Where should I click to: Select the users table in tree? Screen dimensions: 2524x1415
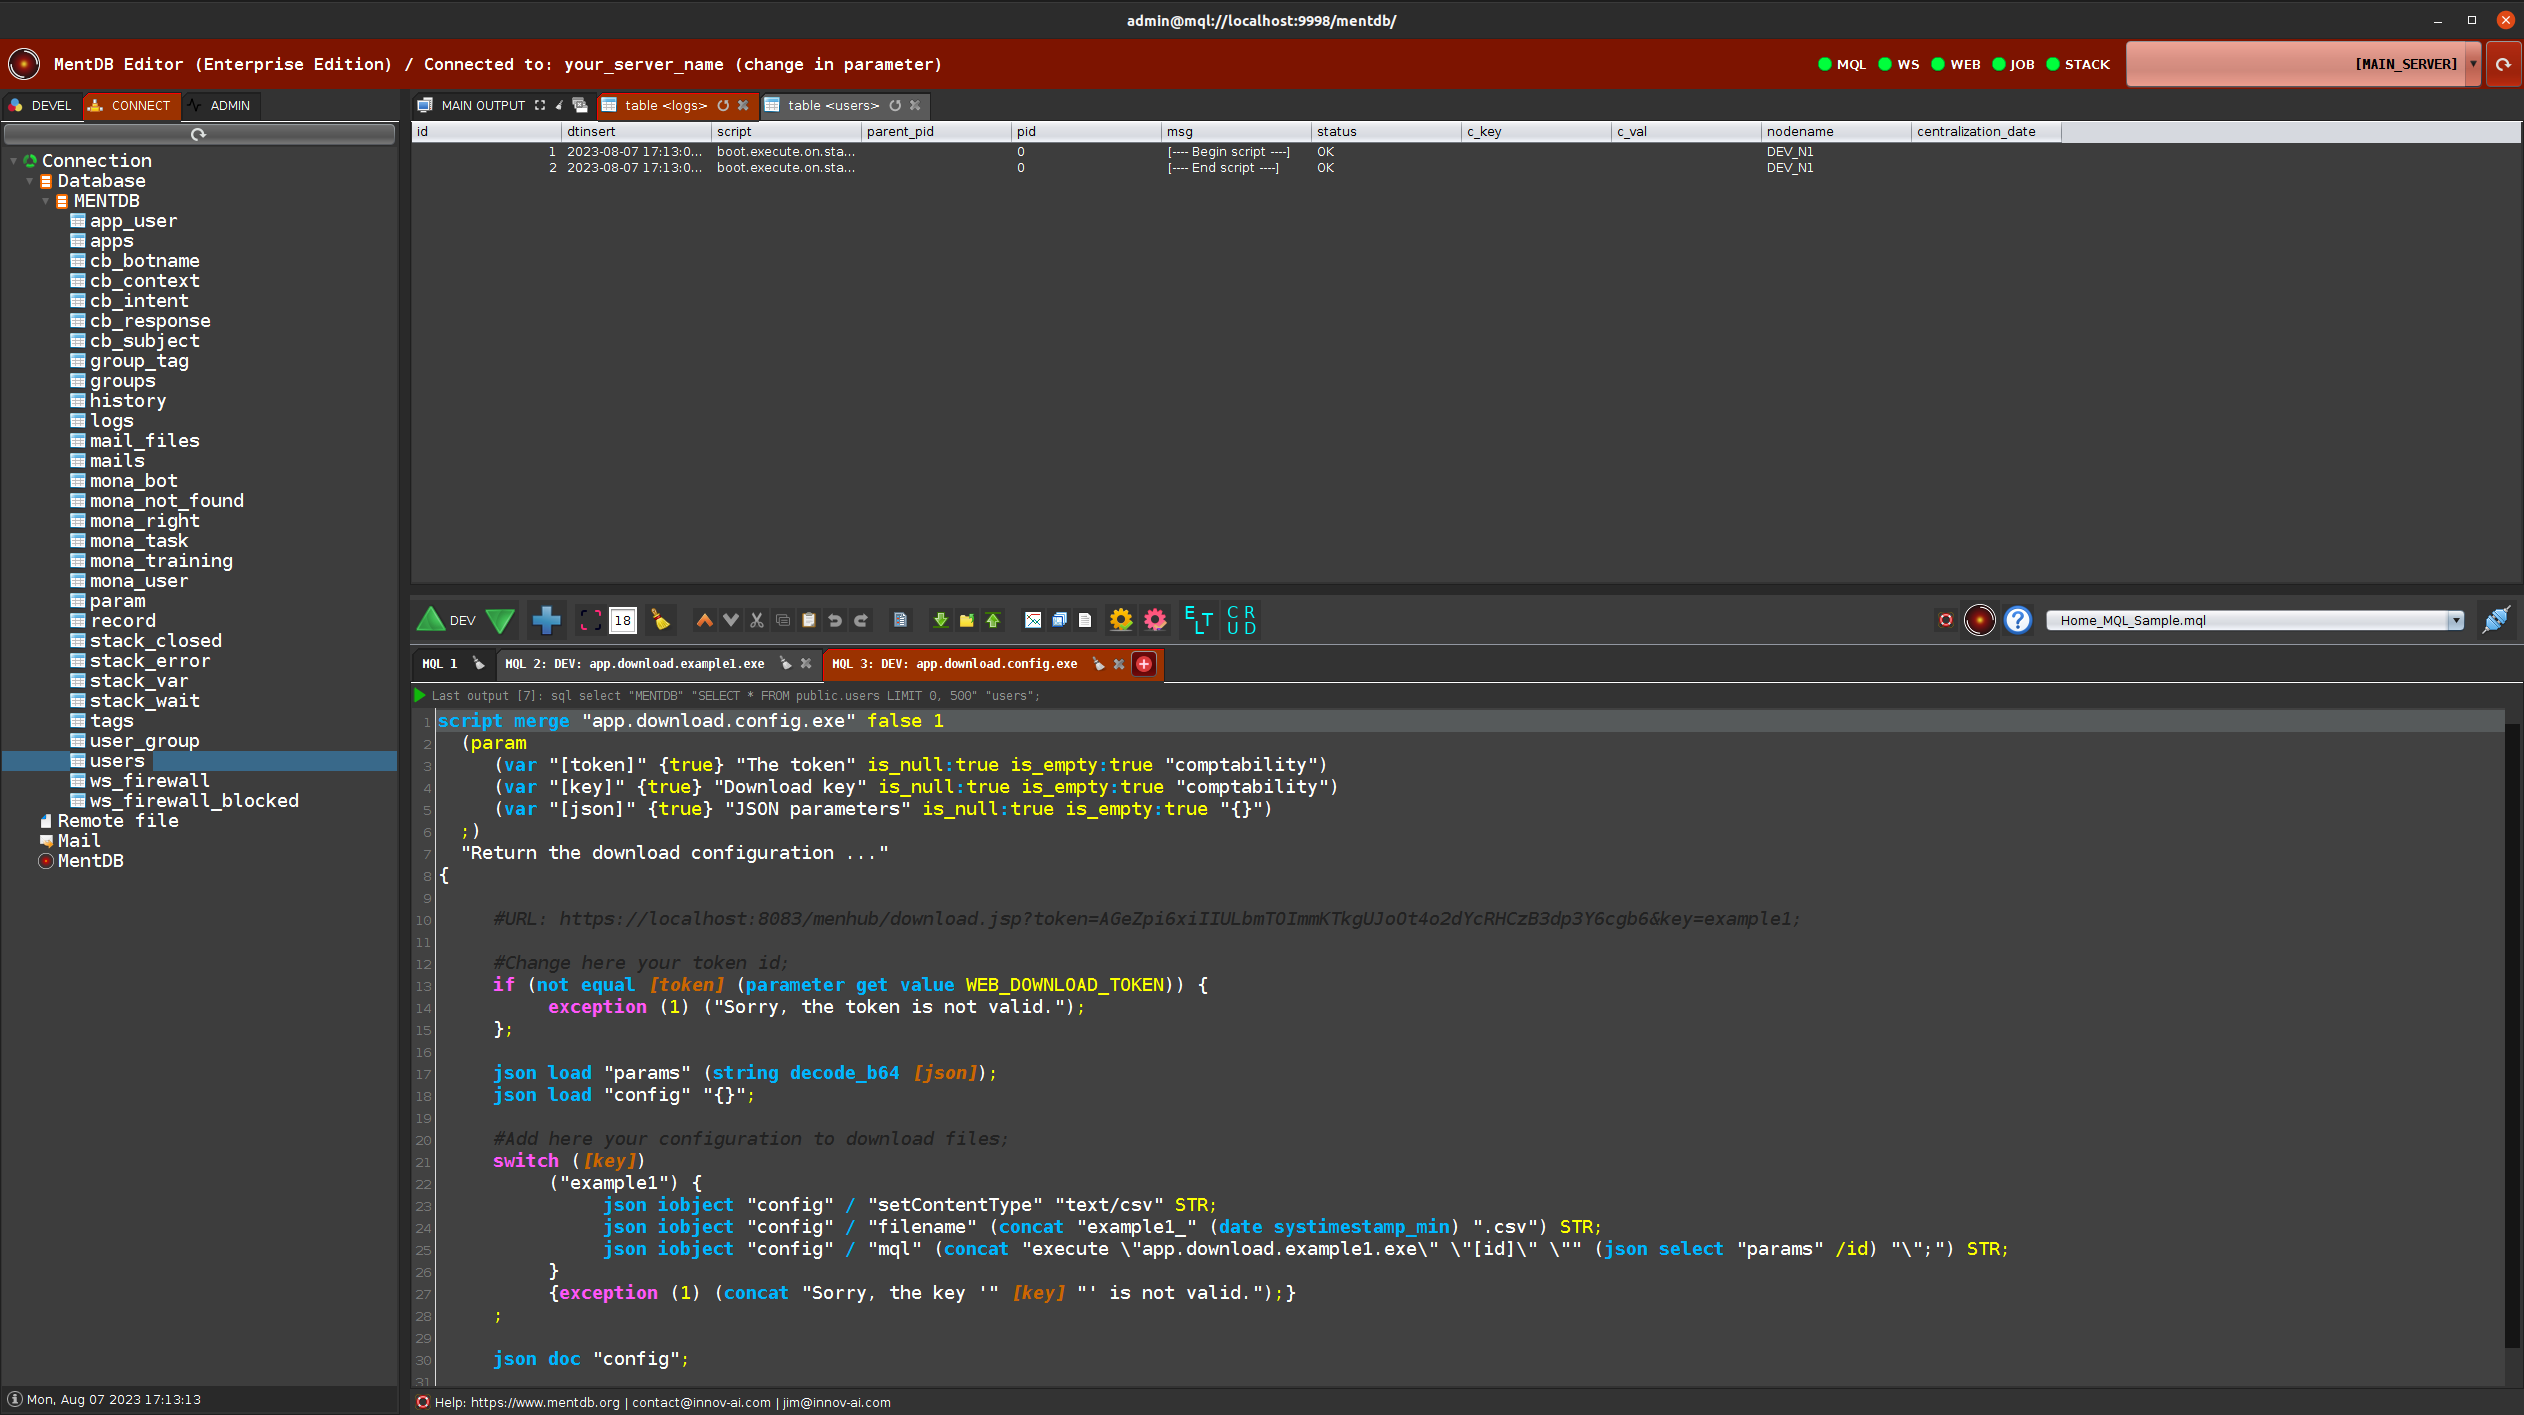click(x=117, y=761)
